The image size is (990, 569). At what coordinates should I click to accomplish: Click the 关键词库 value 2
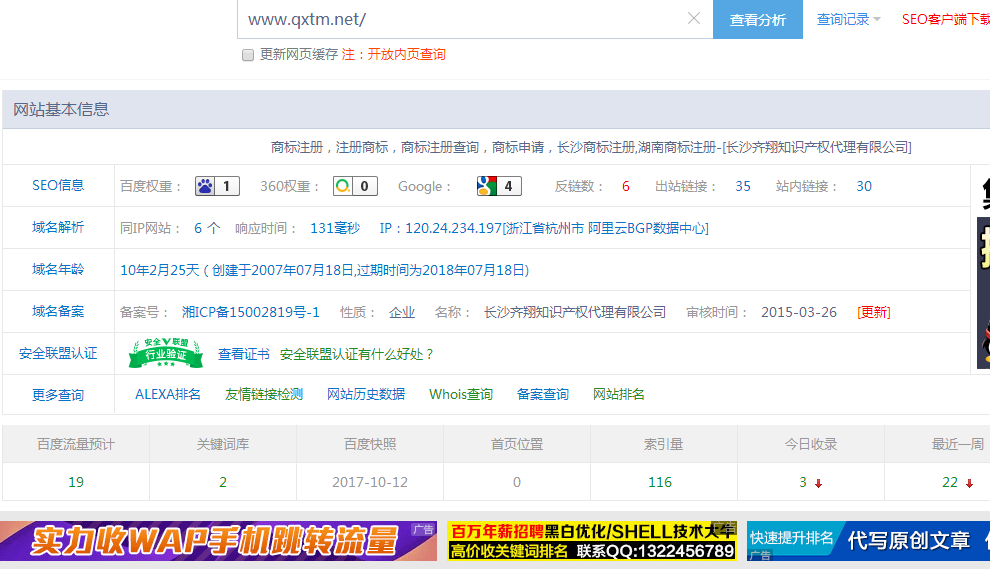(x=223, y=482)
